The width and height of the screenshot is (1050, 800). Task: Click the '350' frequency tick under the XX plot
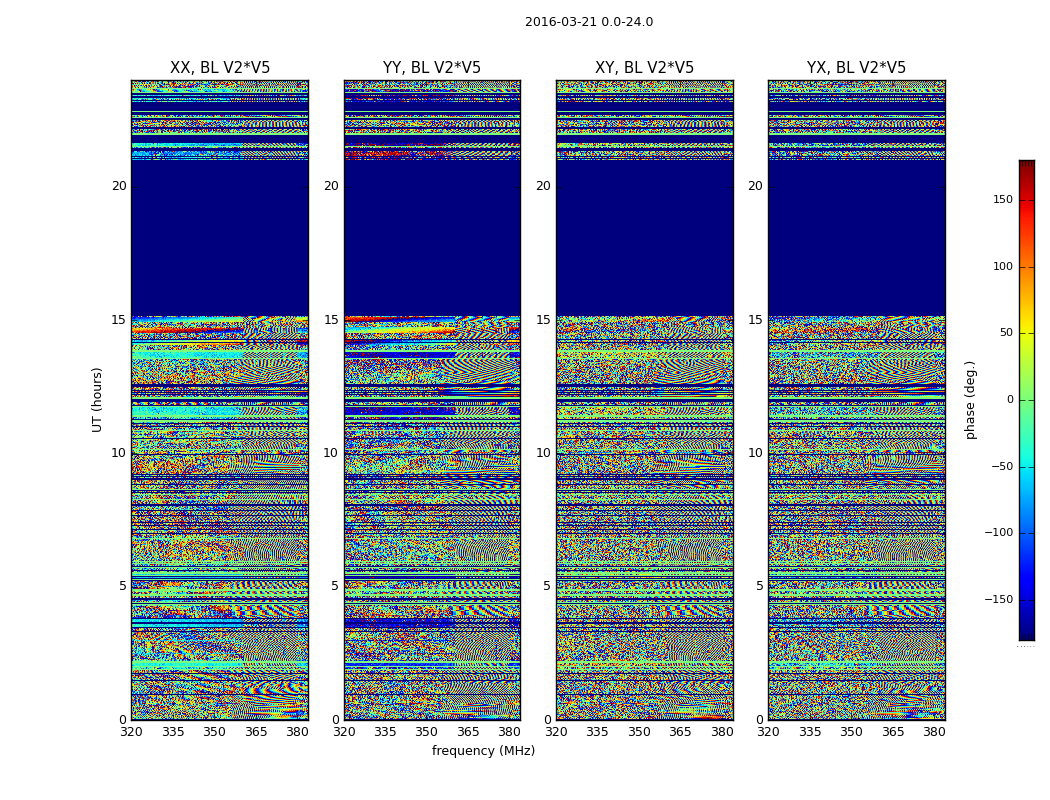pyautogui.click(x=214, y=732)
